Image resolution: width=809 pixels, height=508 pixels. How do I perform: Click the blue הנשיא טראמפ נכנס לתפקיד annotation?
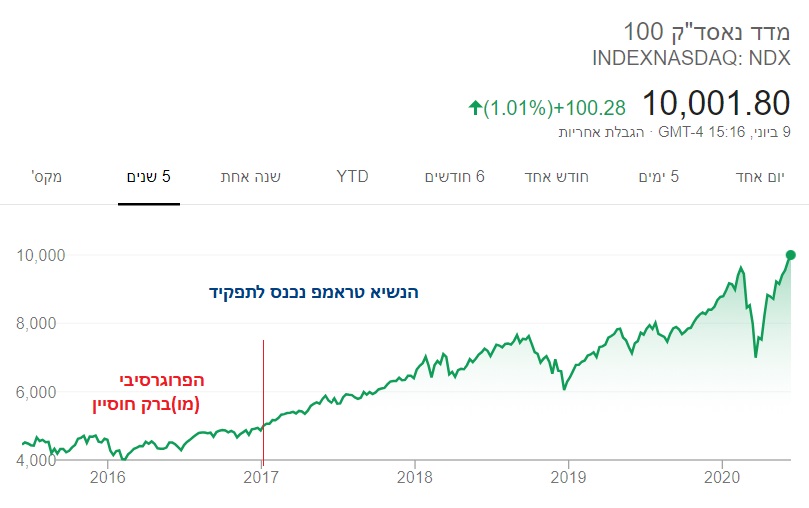coord(314,292)
